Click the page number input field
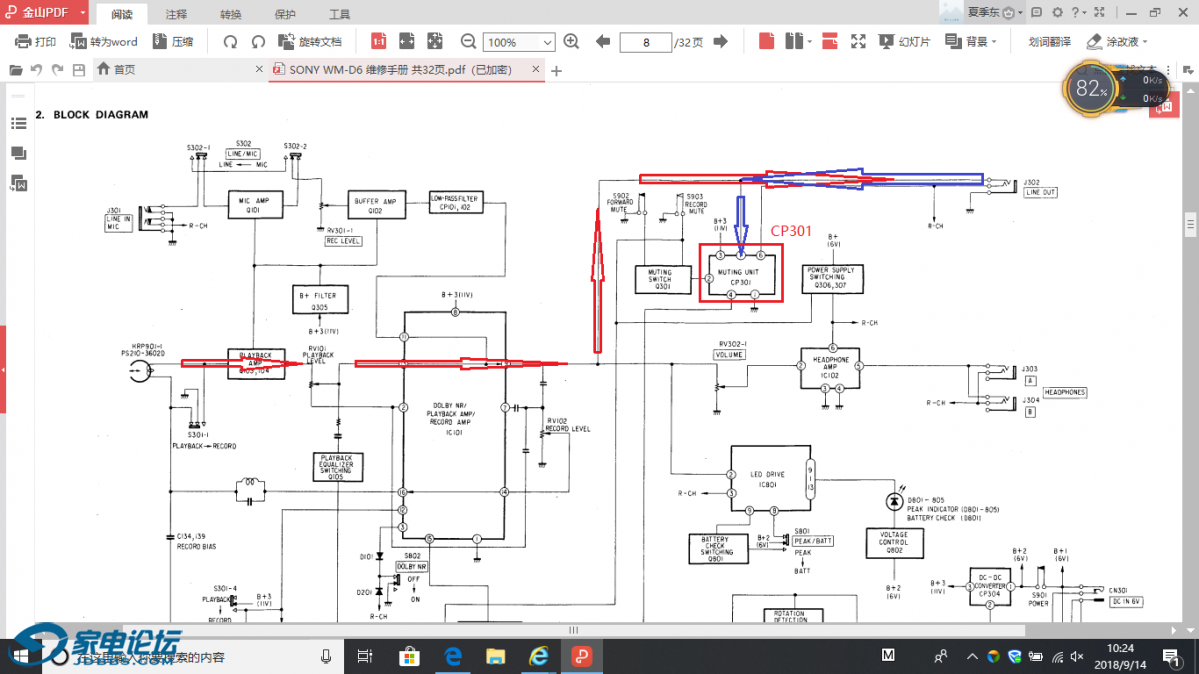 (x=645, y=42)
